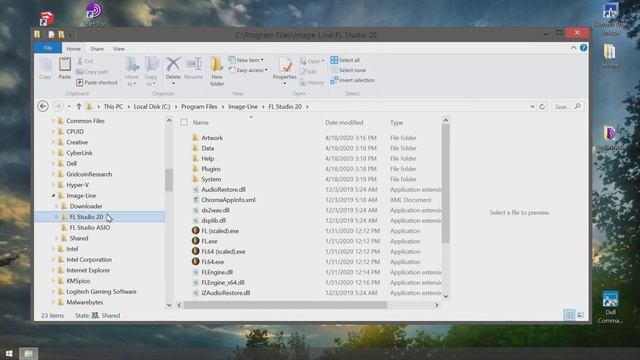Open the Help question mark icon
Viewport: 640px width, 360px height.
pos(584,48)
